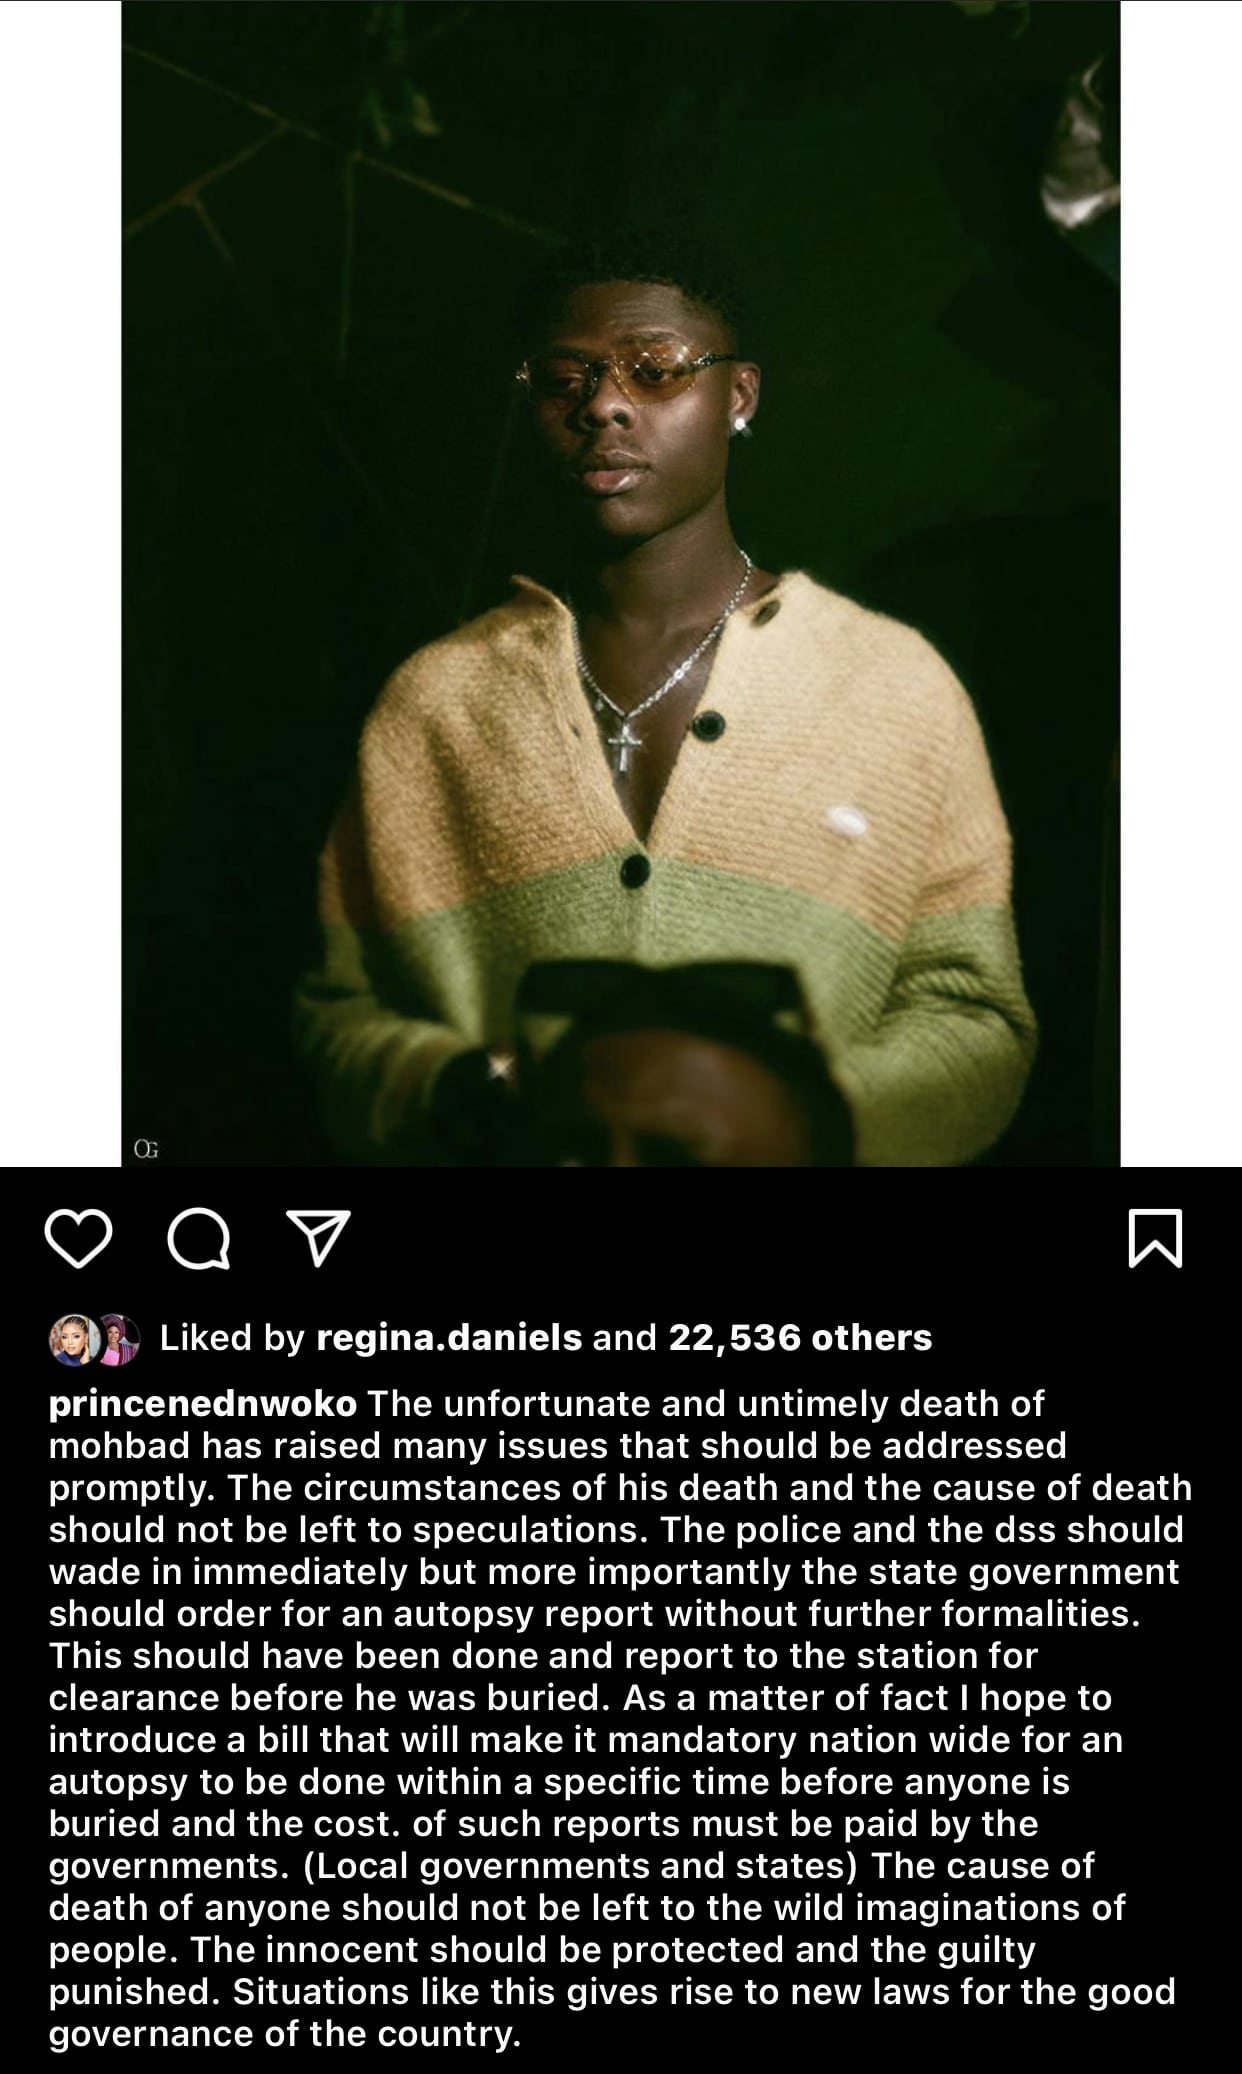Like the post with the heart icon

pyautogui.click(x=80, y=1238)
